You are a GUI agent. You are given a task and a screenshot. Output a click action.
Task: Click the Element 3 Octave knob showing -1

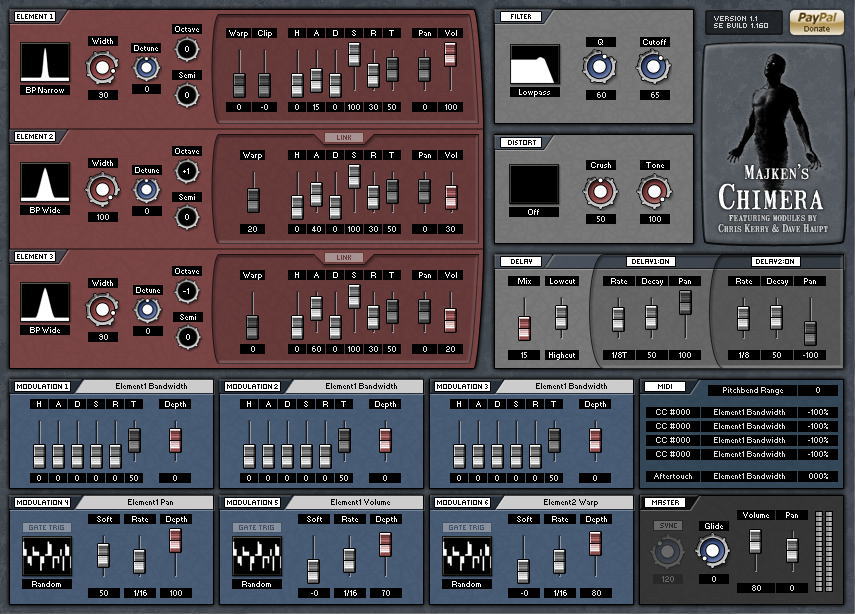(187, 291)
